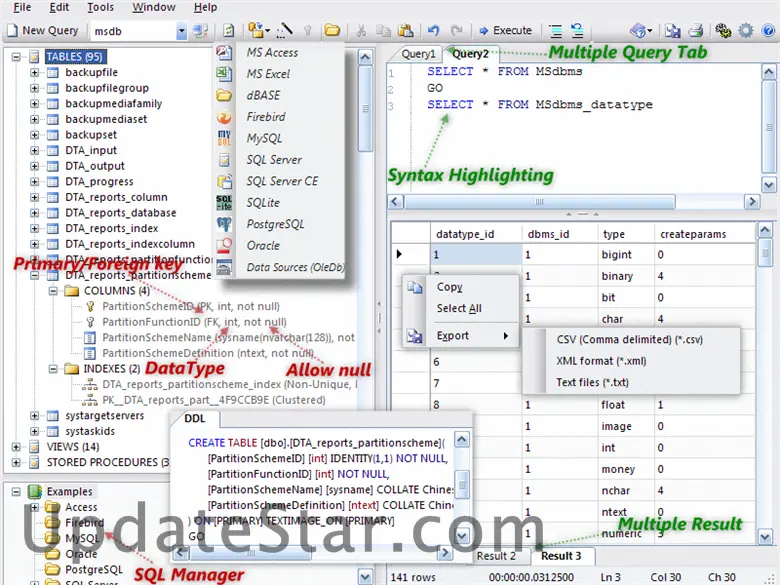This screenshot has height=585, width=780.
Task: Click the DDL panel scroll up arrow
Action: tap(462, 440)
